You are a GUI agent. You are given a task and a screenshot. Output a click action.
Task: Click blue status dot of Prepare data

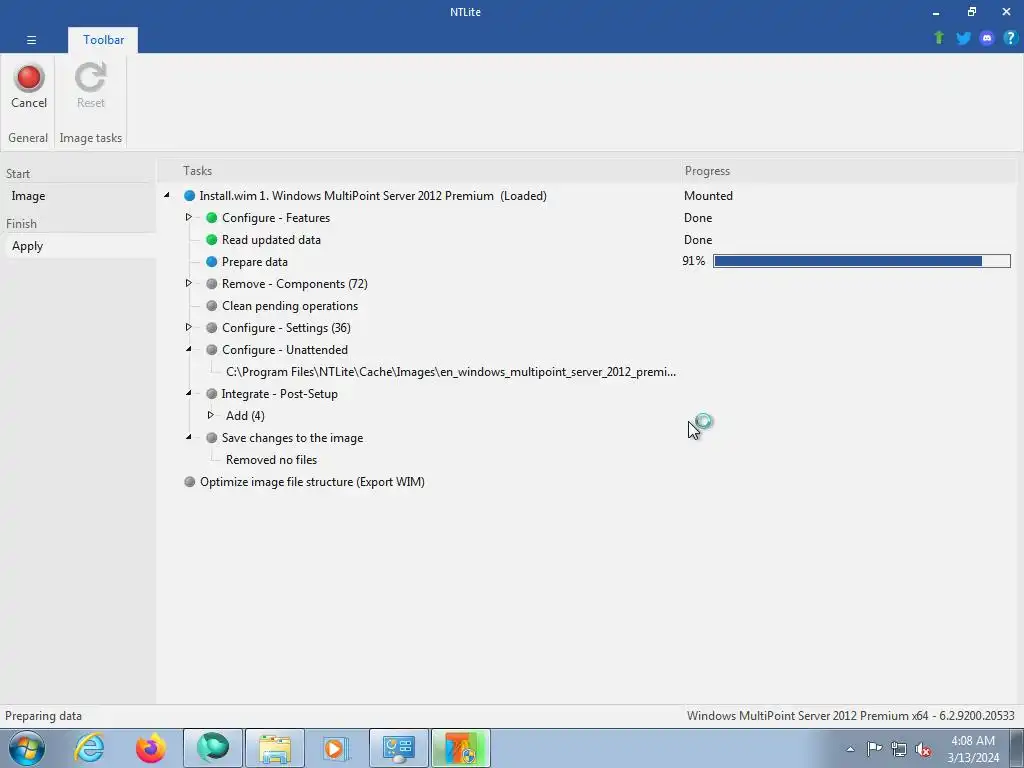click(x=212, y=262)
